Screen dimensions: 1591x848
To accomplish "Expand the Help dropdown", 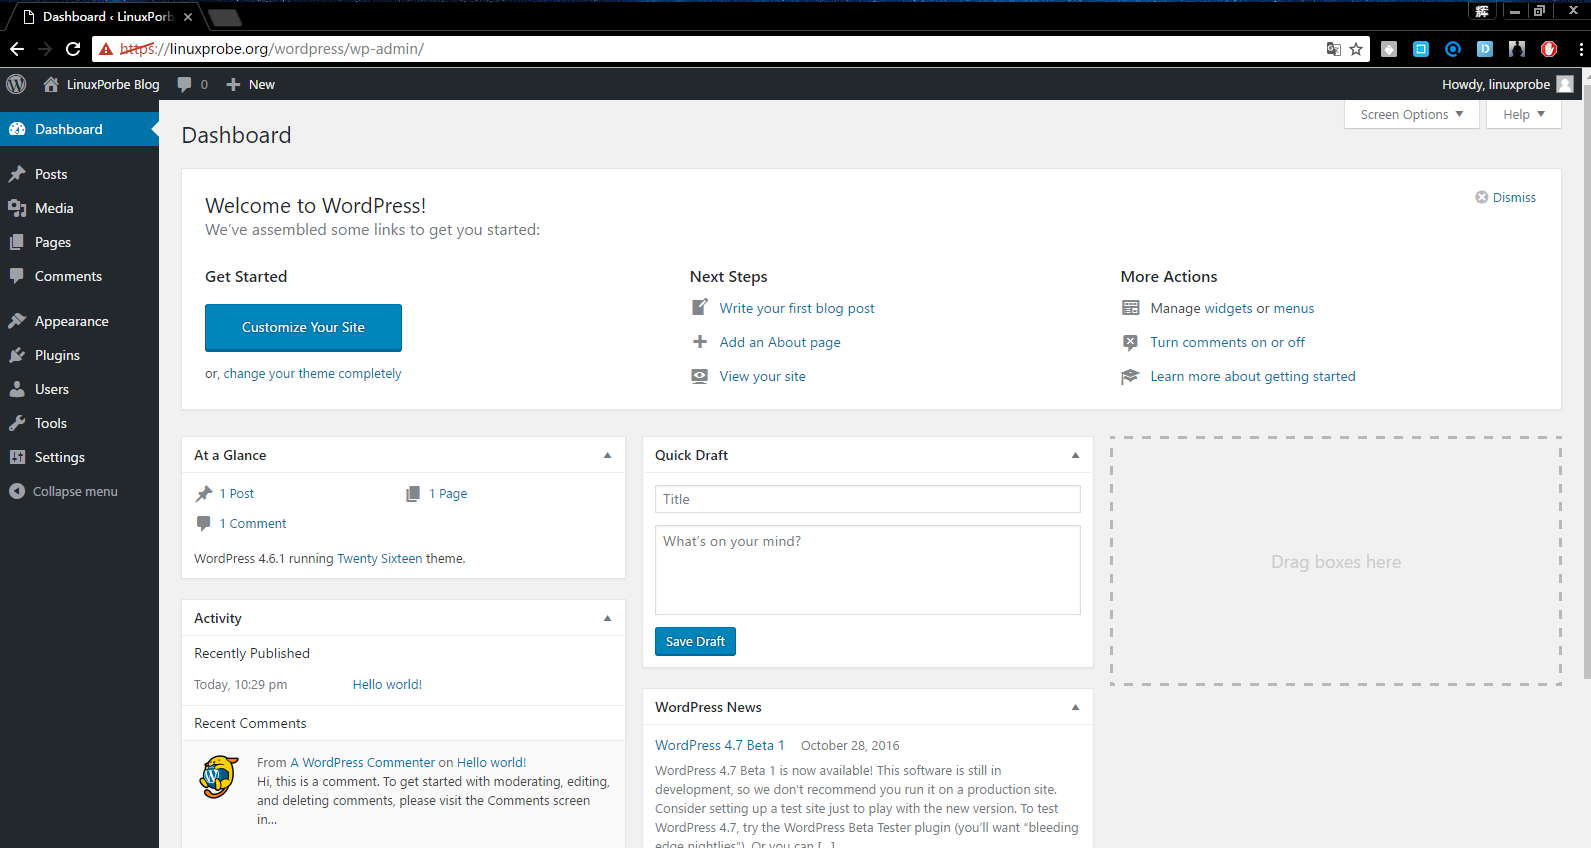I will (1524, 114).
